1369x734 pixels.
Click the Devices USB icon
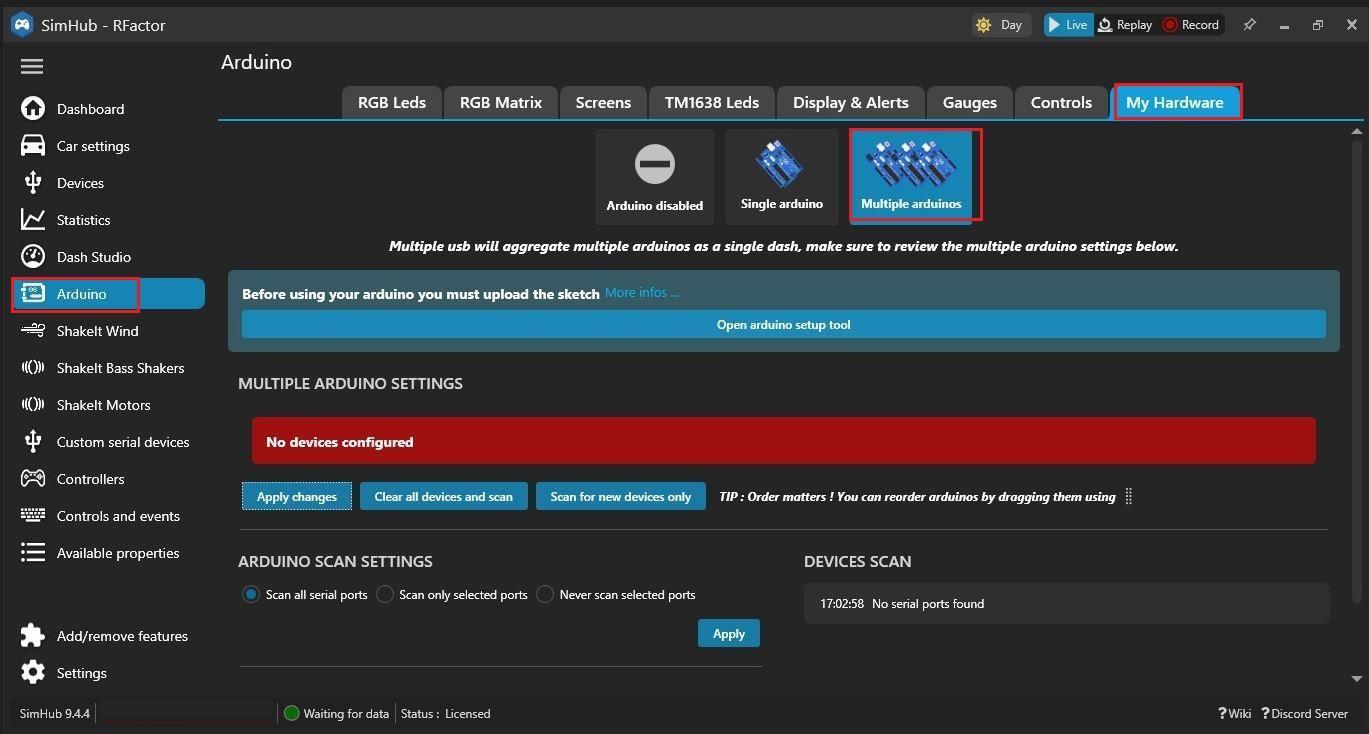tap(33, 182)
